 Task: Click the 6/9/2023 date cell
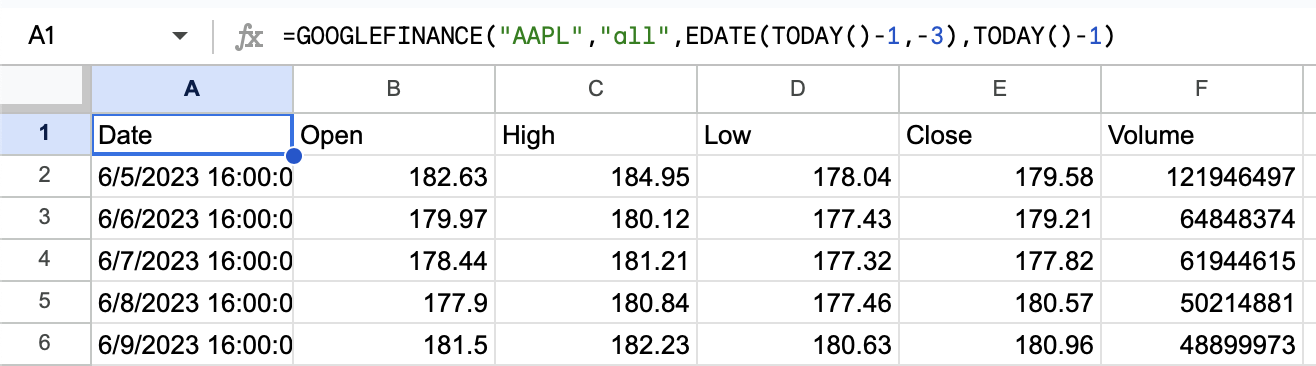193,345
